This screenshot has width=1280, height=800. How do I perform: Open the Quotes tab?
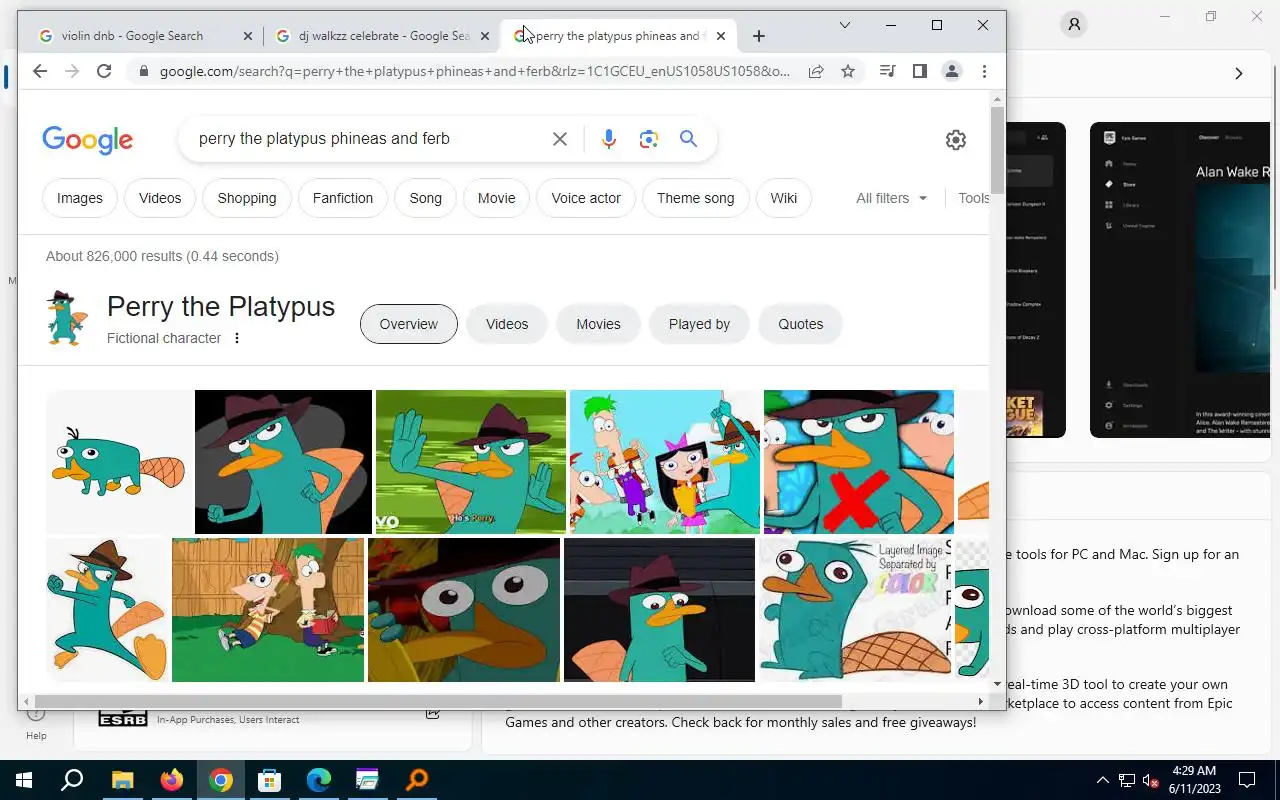coord(801,324)
